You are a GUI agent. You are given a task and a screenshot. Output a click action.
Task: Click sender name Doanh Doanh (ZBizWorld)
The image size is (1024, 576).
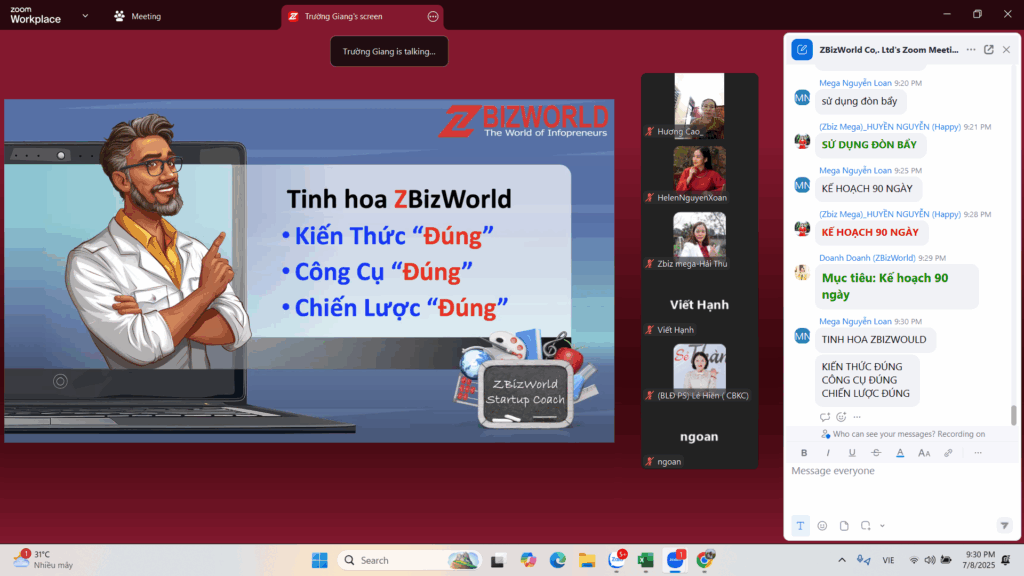click(x=867, y=258)
